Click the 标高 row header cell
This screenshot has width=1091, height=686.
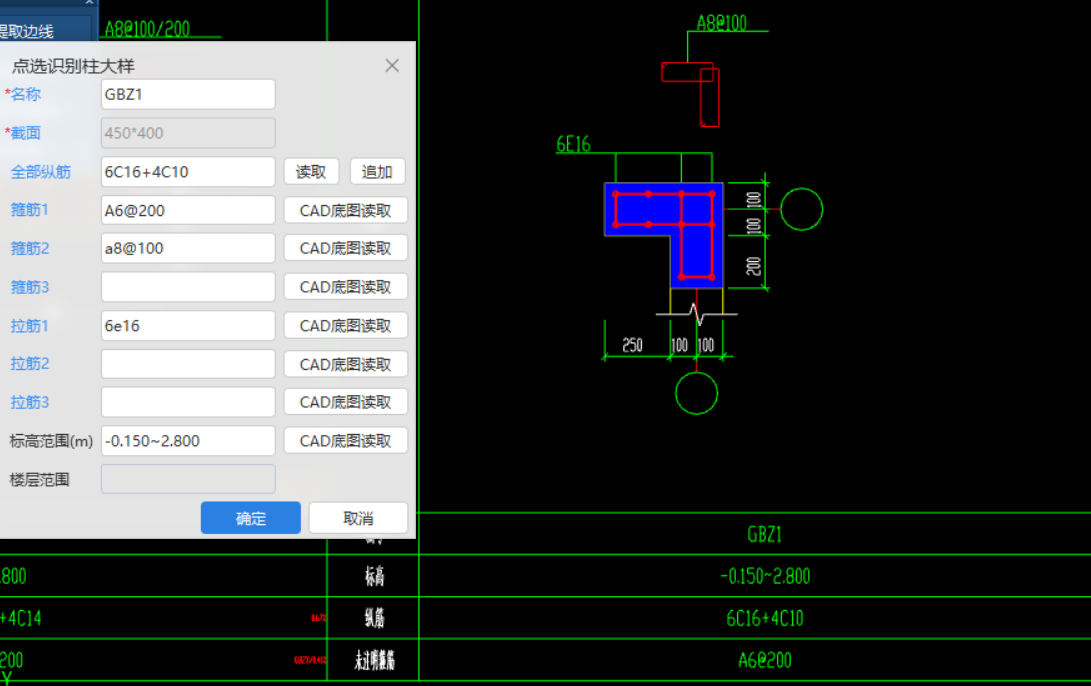(x=374, y=576)
